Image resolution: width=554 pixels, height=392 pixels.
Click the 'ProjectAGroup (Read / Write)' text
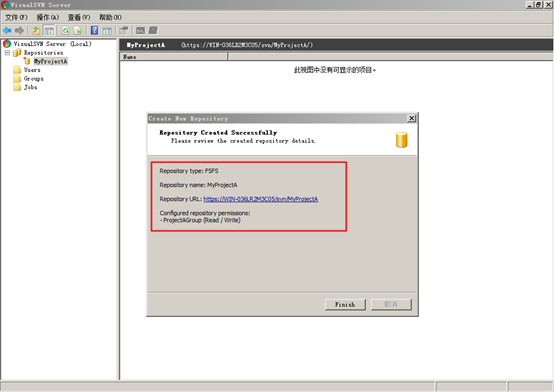pos(201,220)
